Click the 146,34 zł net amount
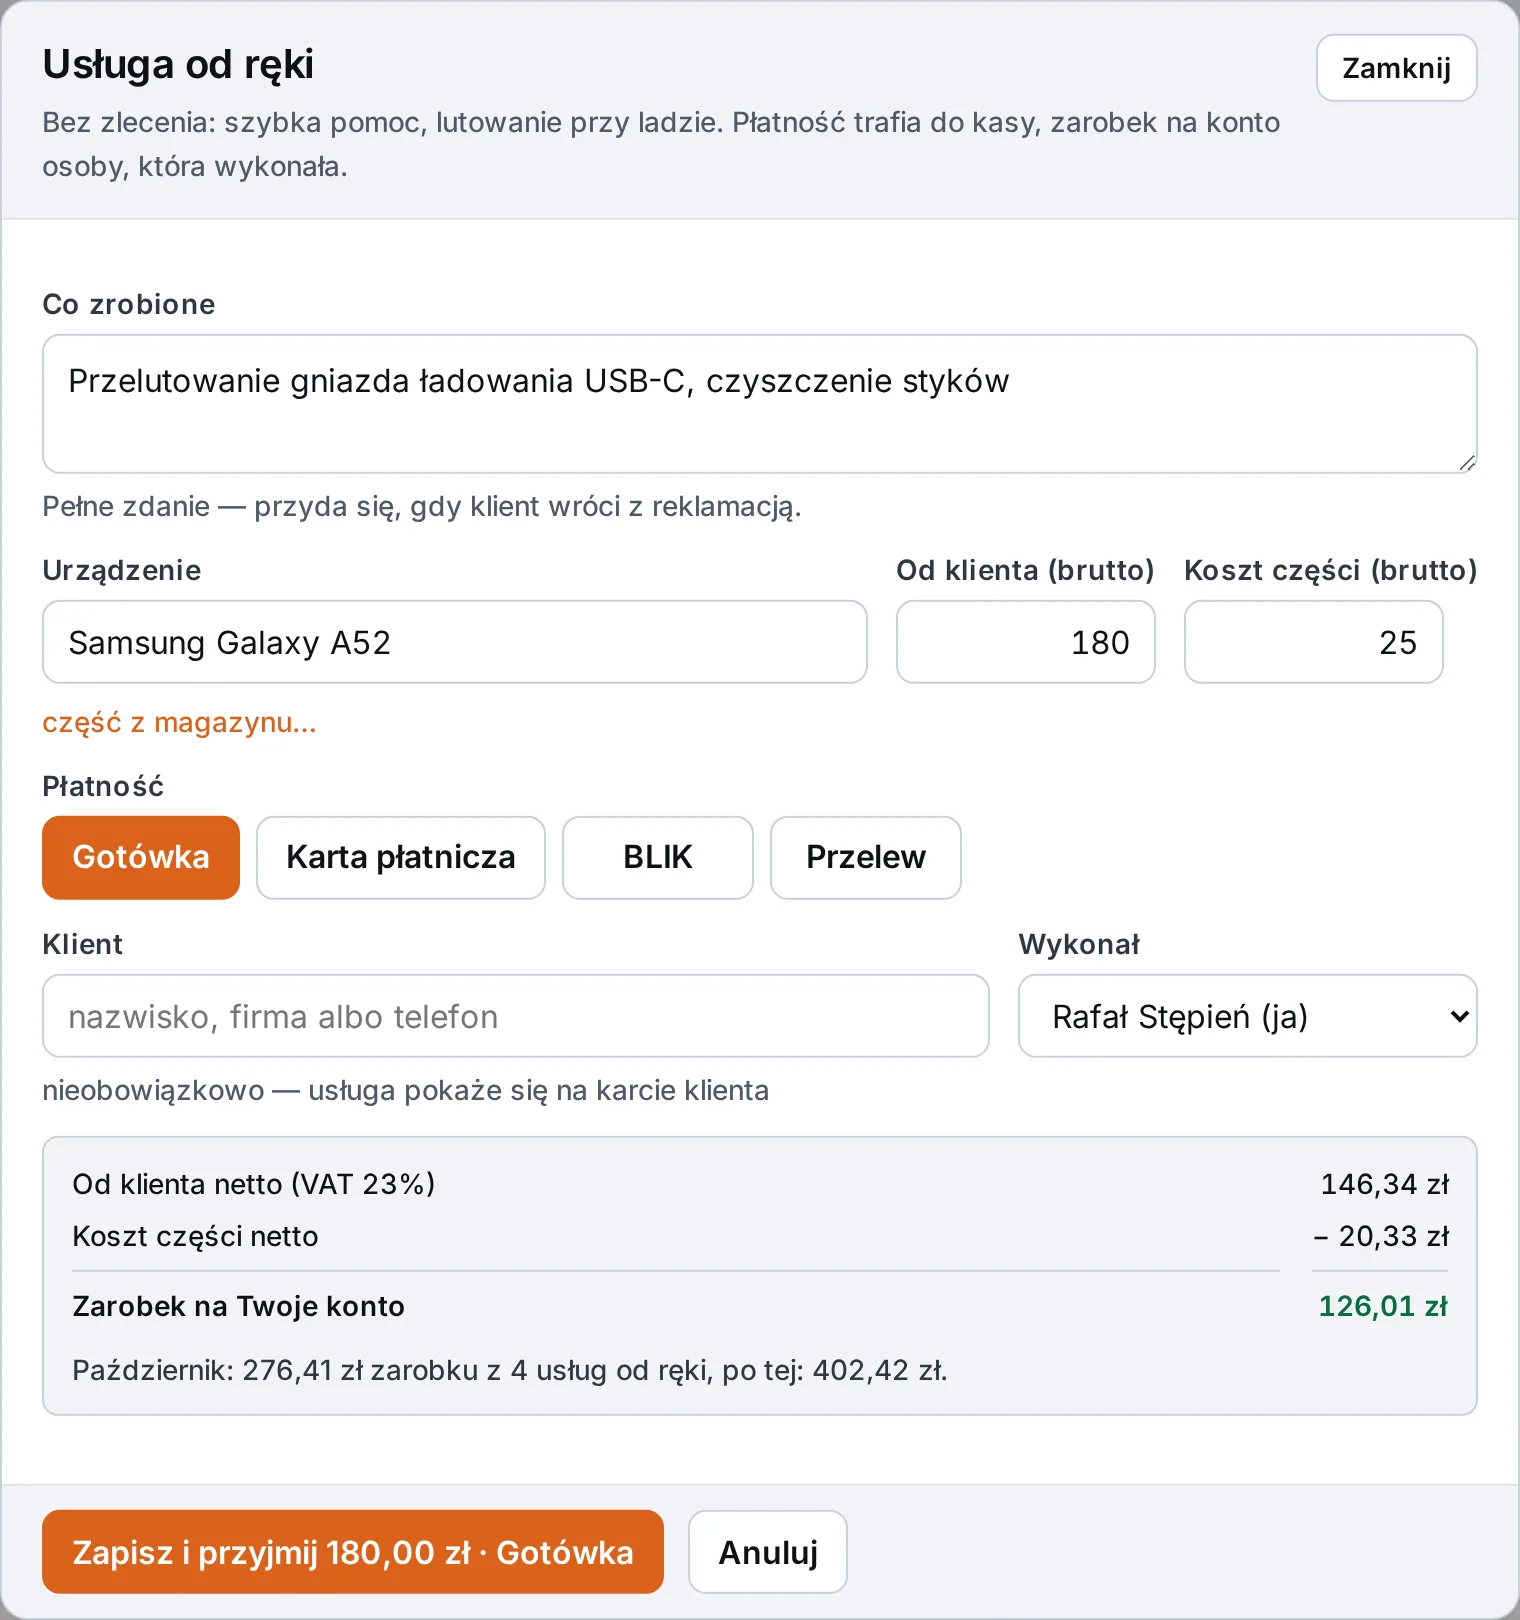Screen dimensions: 1520x1620 (x=1385, y=1184)
